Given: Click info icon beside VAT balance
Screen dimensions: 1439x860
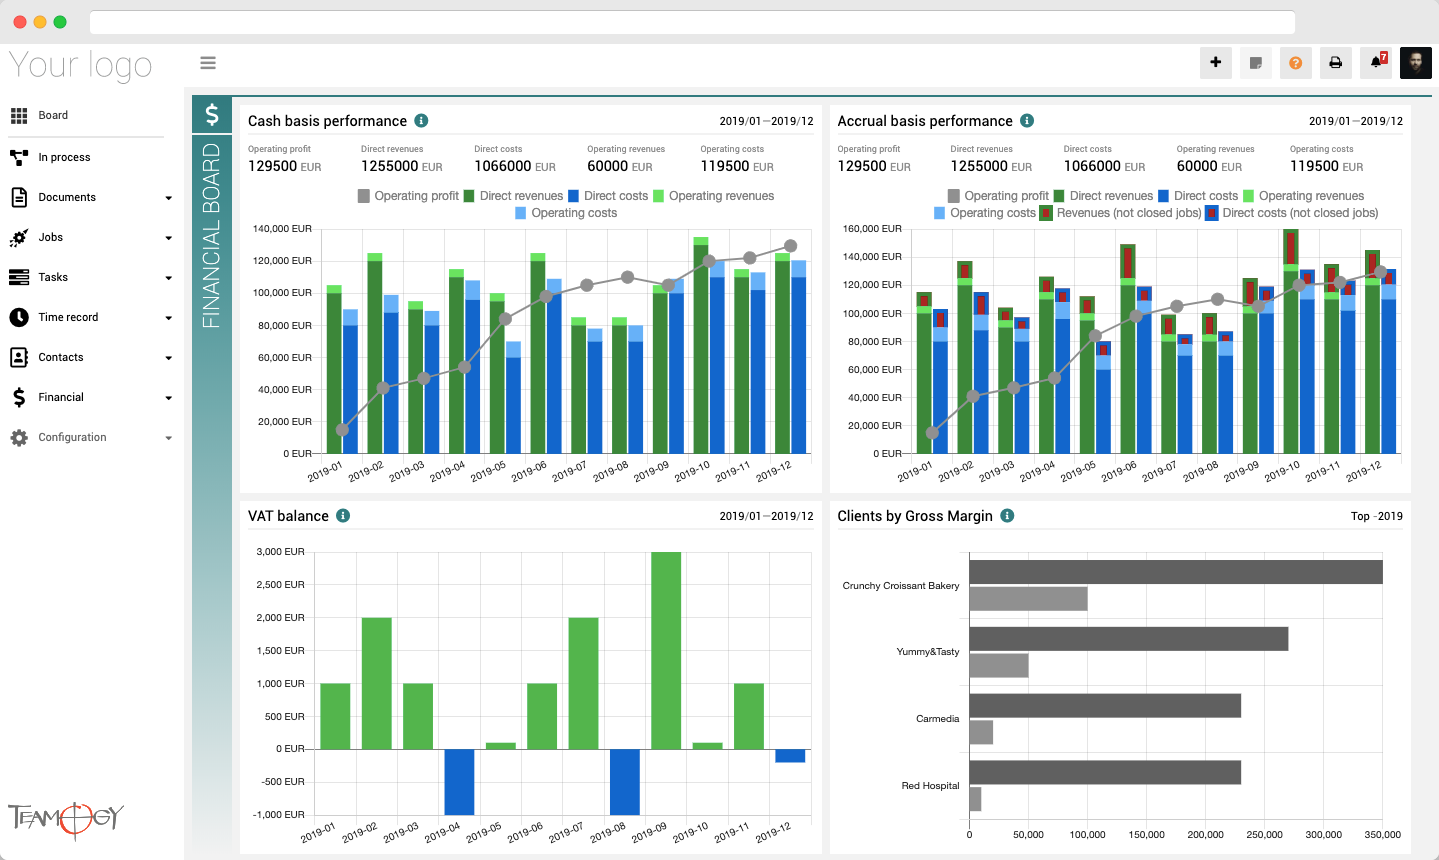Looking at the screenshot, I should [x=343, y=516].
